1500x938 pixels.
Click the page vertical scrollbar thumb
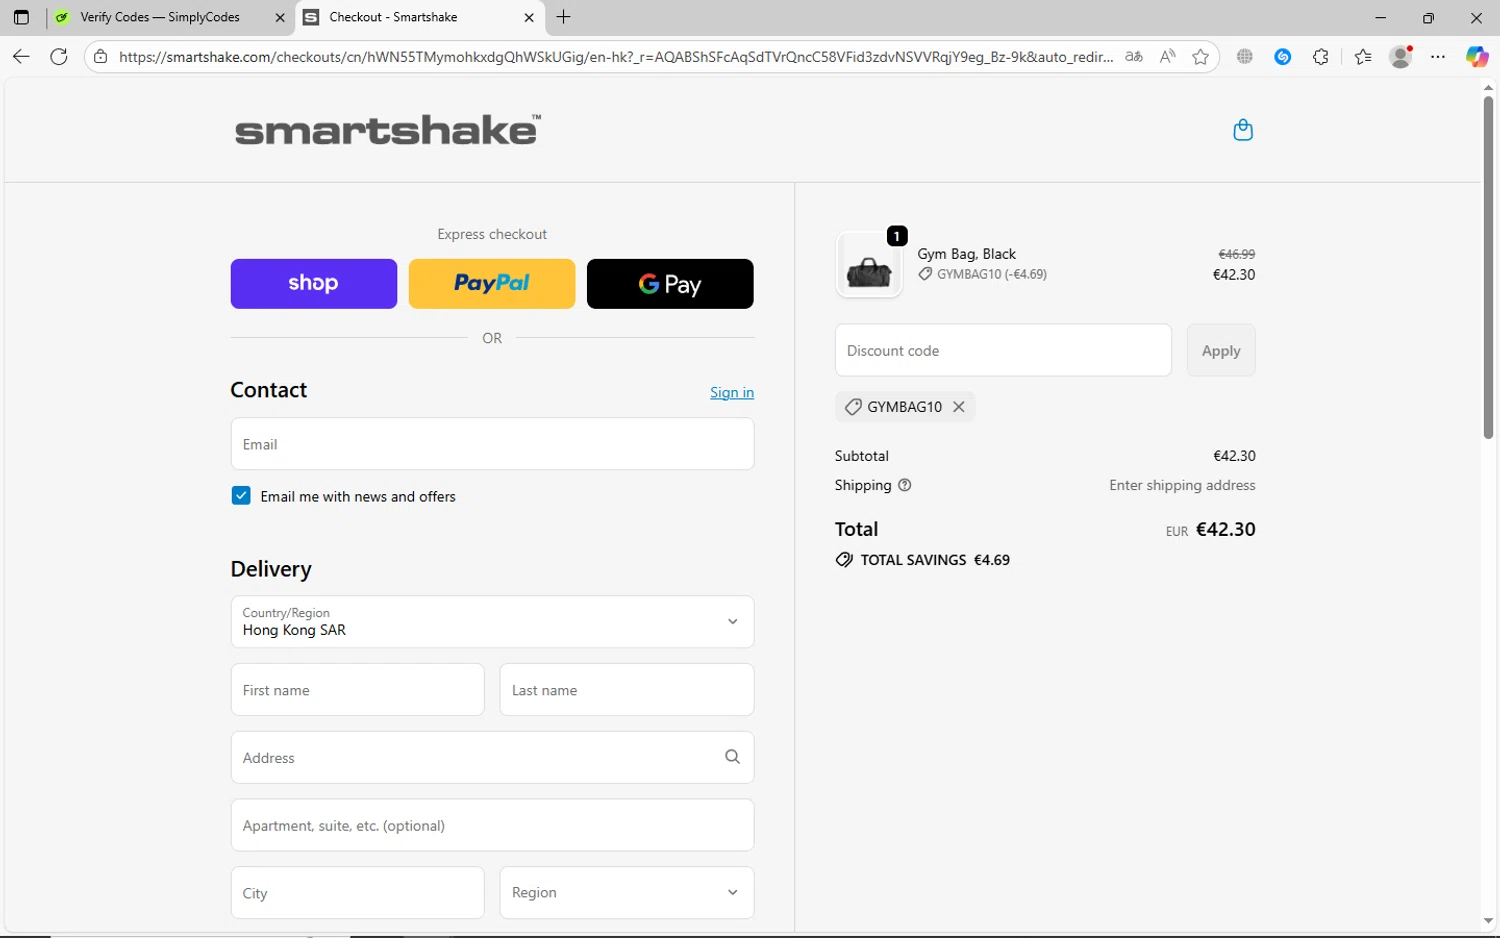pyautogui.click(x=1488, y=268)
